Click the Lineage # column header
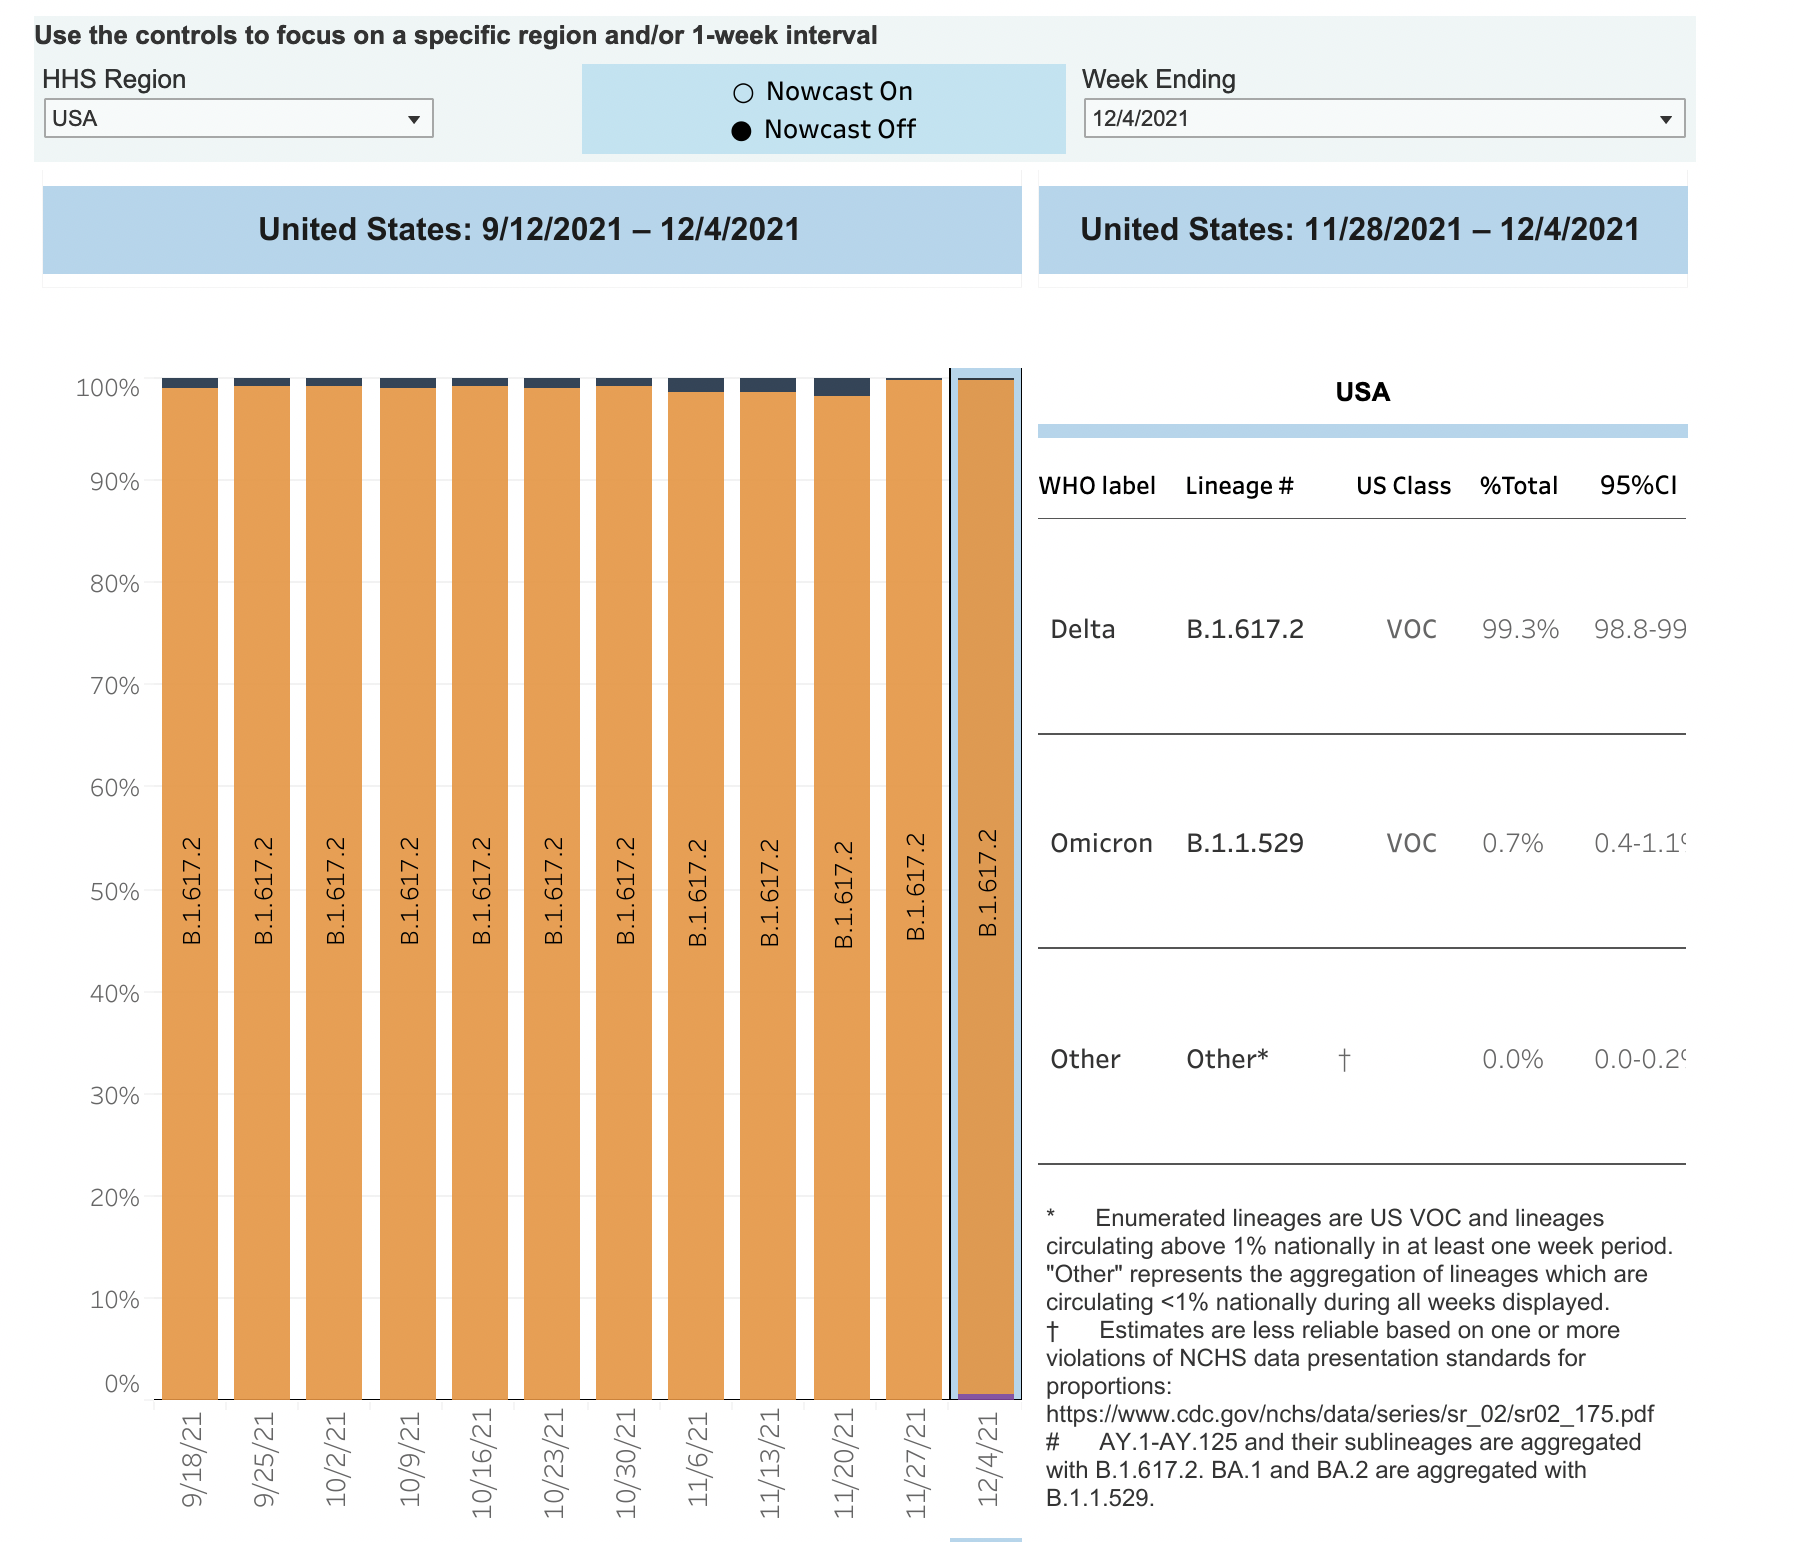Viewport: 1794px width, 1542px height. 1239,486
